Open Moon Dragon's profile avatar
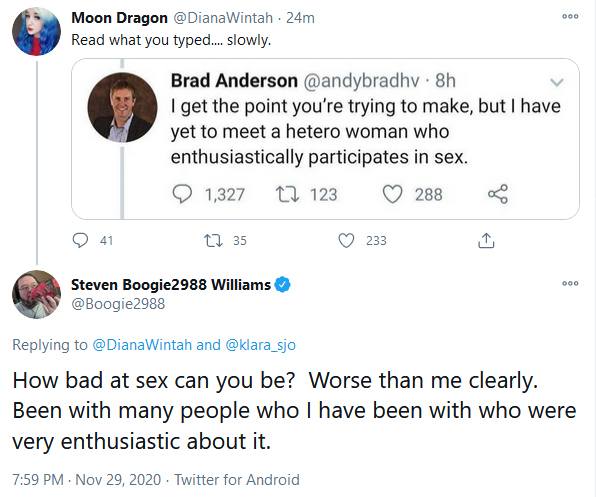The image size is (596, 497). point(36,32)
